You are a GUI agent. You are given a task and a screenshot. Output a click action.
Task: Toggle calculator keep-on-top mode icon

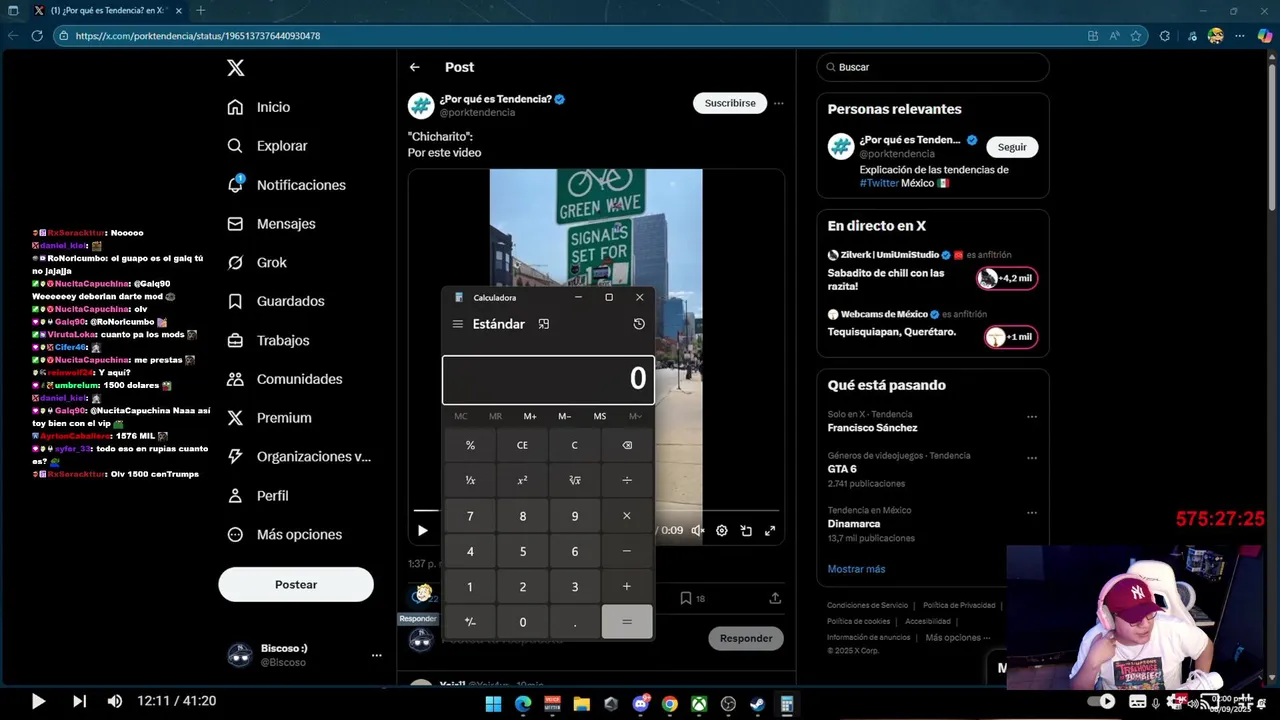coord(544,324)
